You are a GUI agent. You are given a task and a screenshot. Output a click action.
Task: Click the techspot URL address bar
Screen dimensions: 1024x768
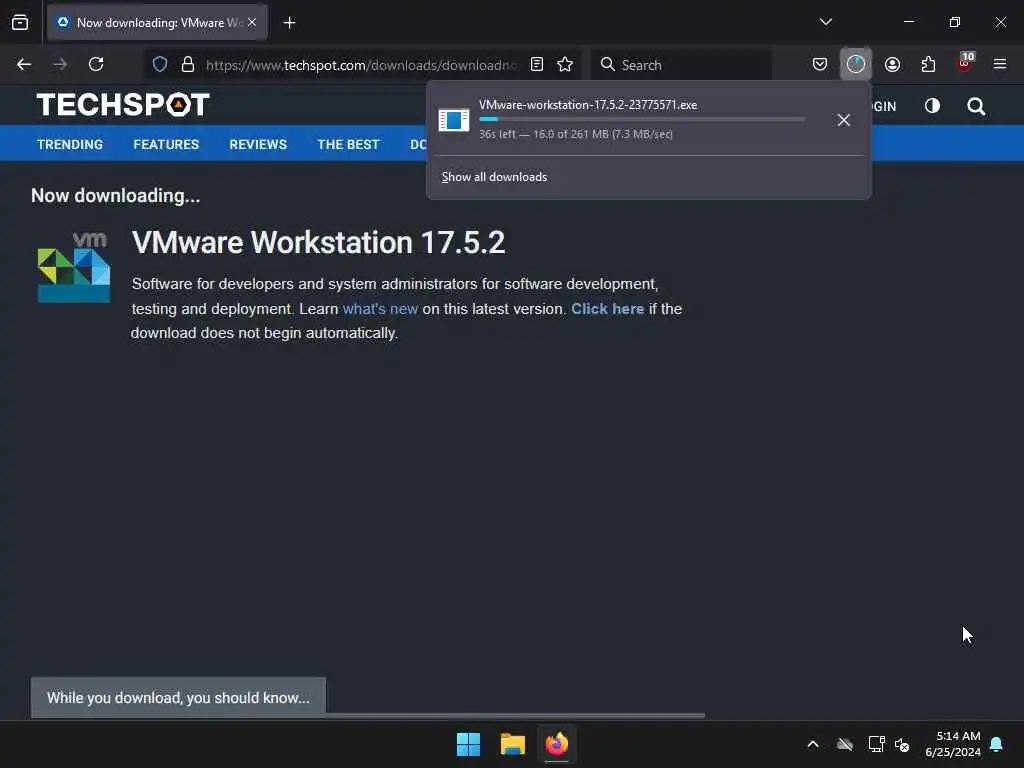pyautogui.click(x=361, y=65)
